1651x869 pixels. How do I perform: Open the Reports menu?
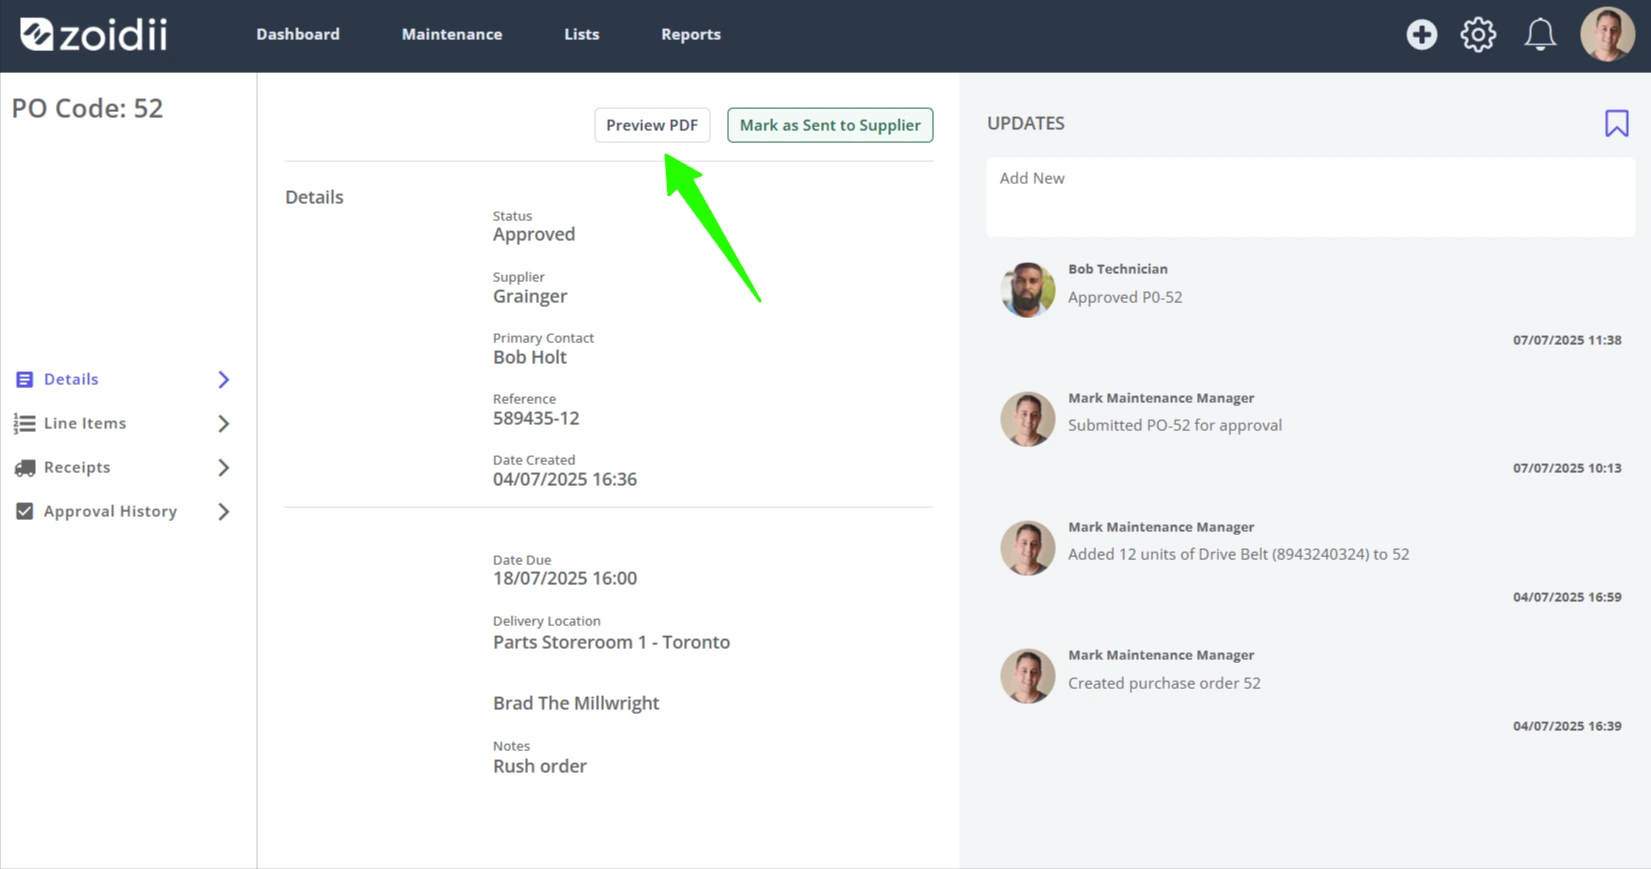point(691,34)
